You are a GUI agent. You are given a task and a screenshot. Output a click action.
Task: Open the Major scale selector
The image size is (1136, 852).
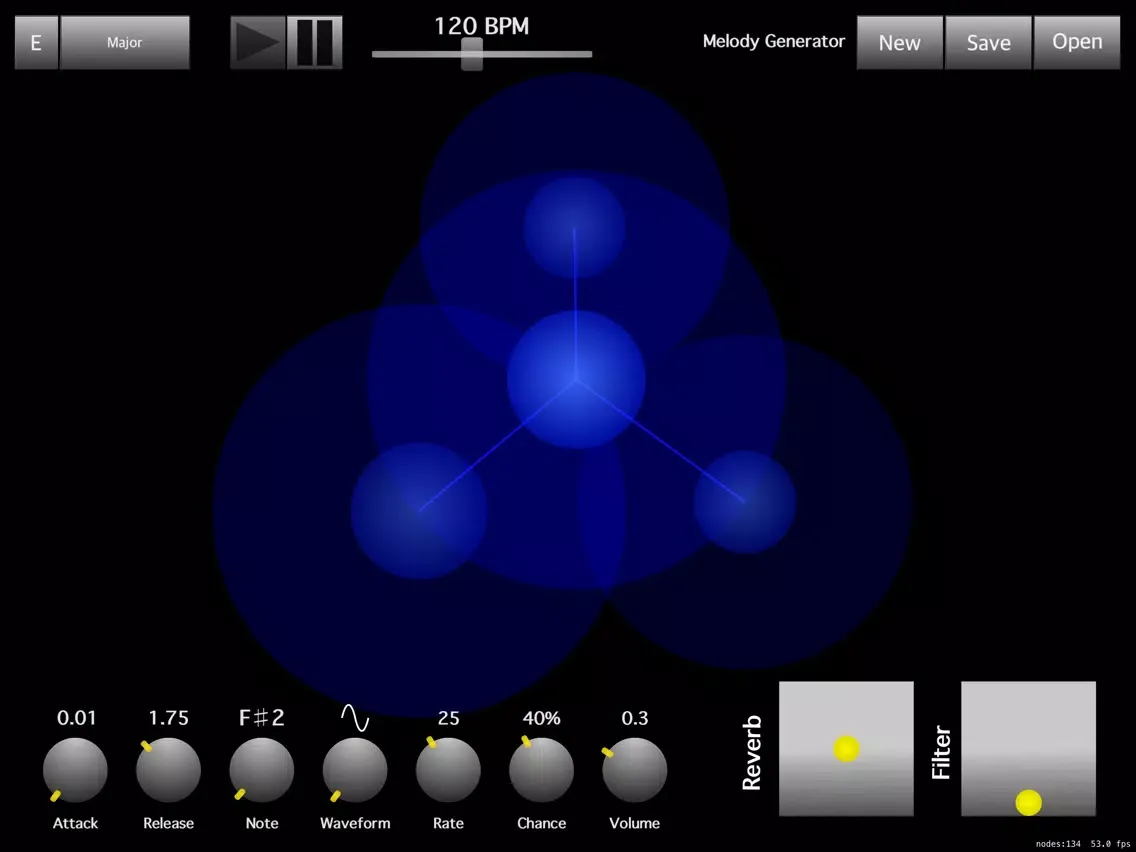125,43
